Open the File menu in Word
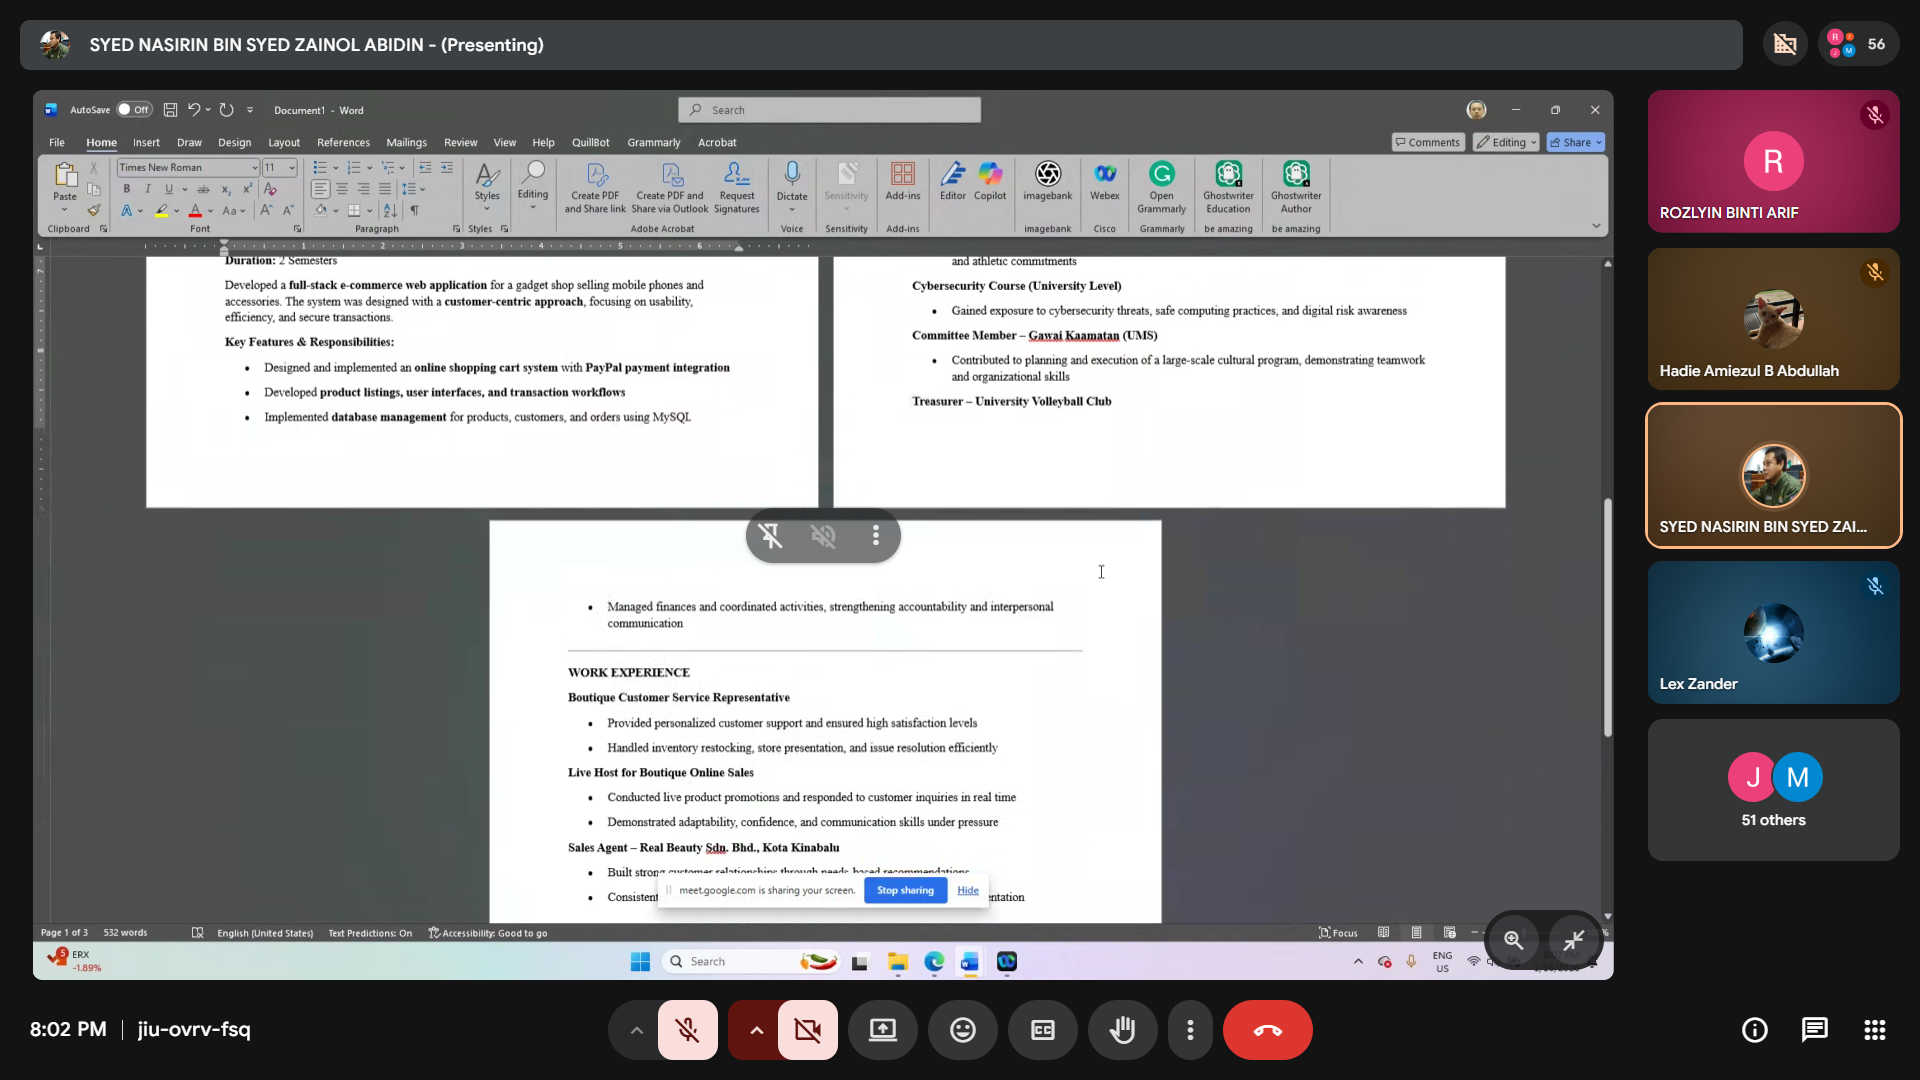 click(57, 143)
